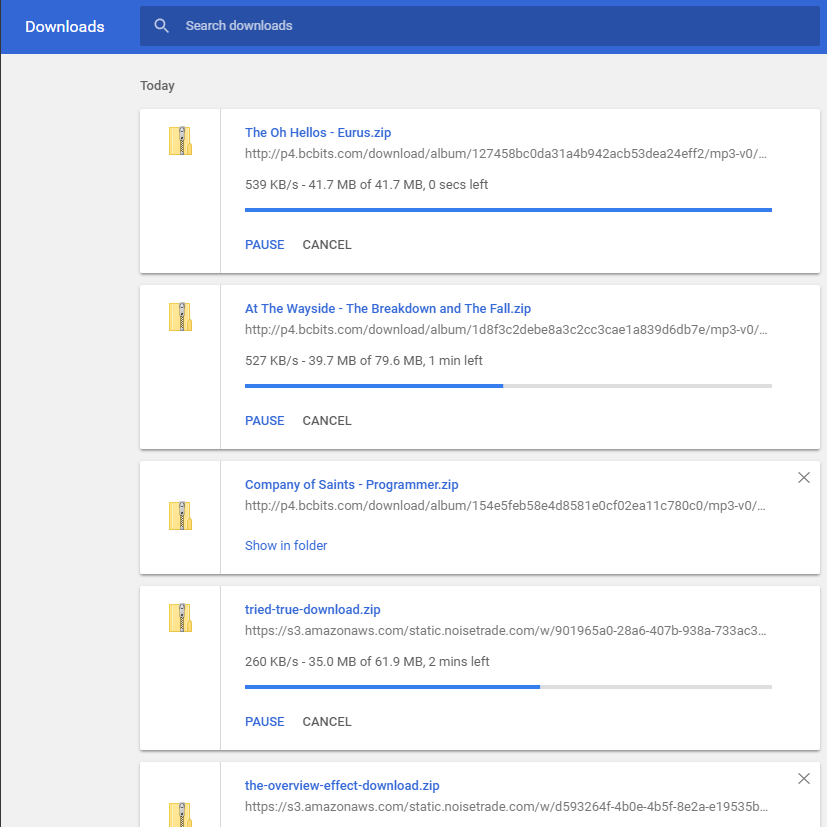
Task: Click the zip icon for Eurus.zip
Action: [x=180, y=141]
